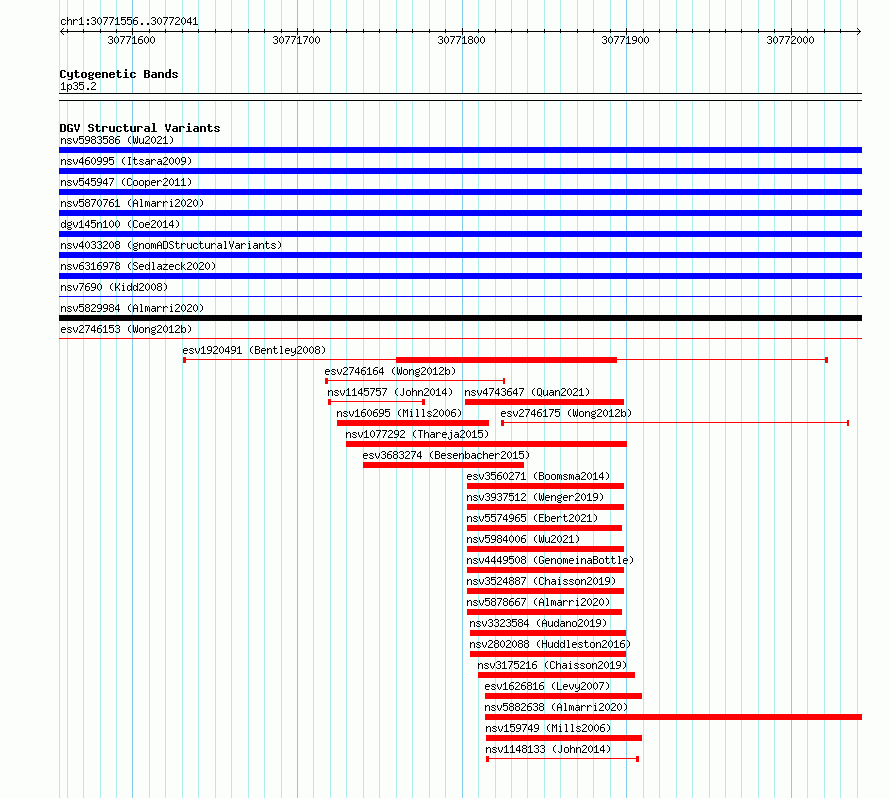Open esv1920491 (Bentley2008) variant label
The image size is (890, 798).
click(254, 350)
